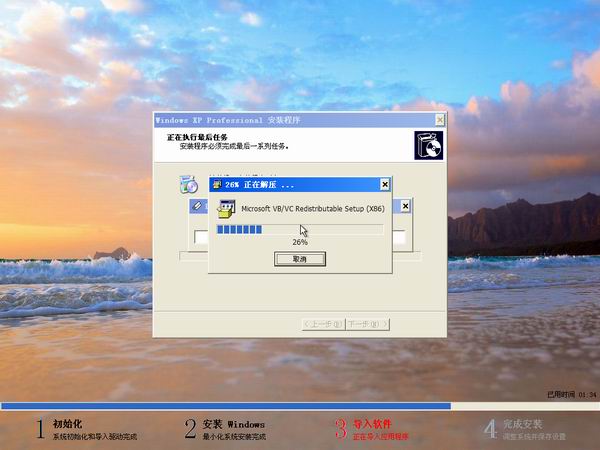Click step 3 导入软件 label in red
The image size is (600, 450).
click(x=372, y=424)
